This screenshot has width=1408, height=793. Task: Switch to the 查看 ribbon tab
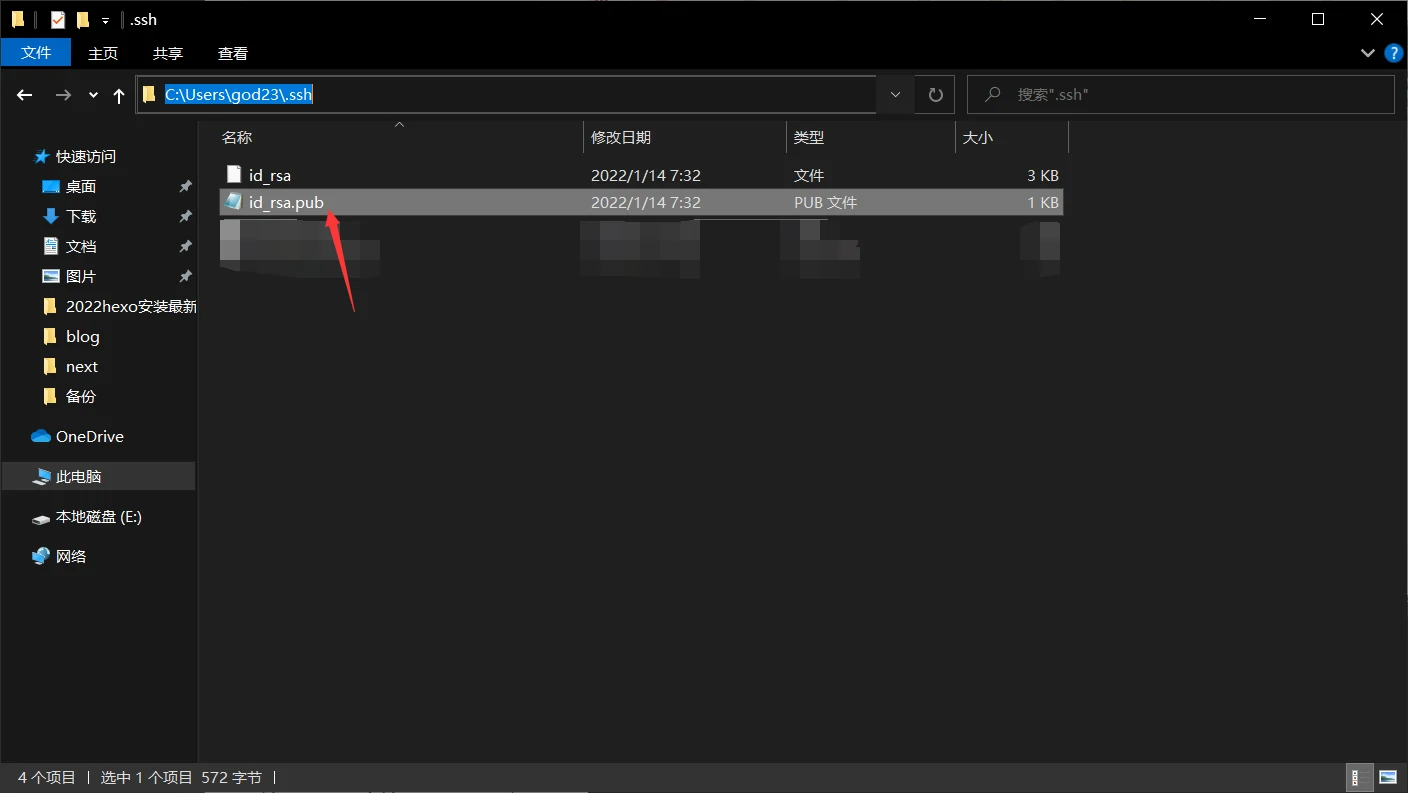(232, 54)
